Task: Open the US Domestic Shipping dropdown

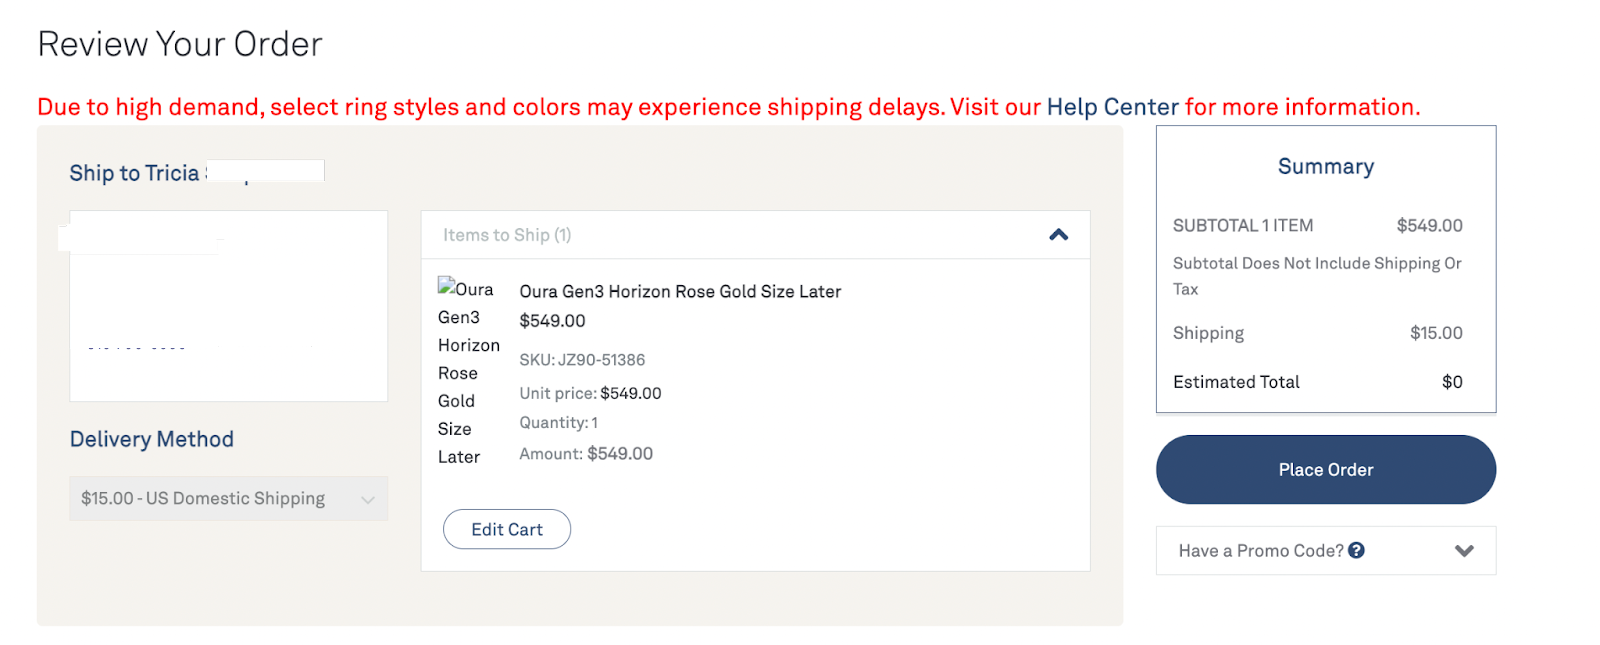Action: tap(228, 498)
